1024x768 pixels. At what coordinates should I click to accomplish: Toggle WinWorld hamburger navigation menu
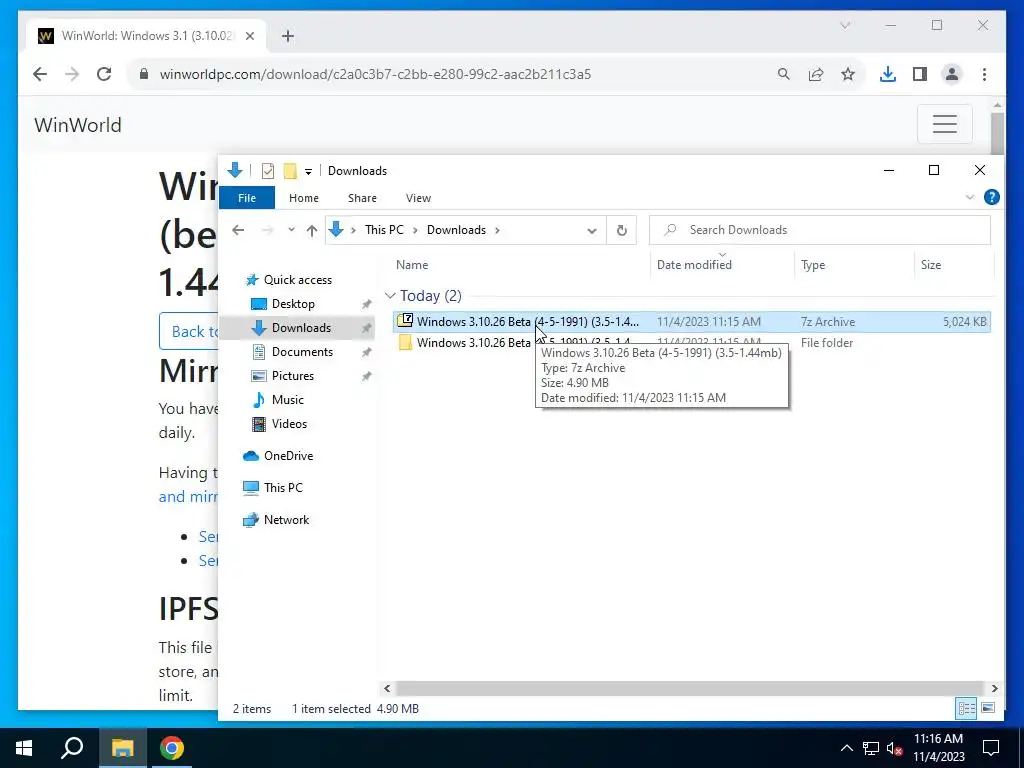(x=944, y=123)
